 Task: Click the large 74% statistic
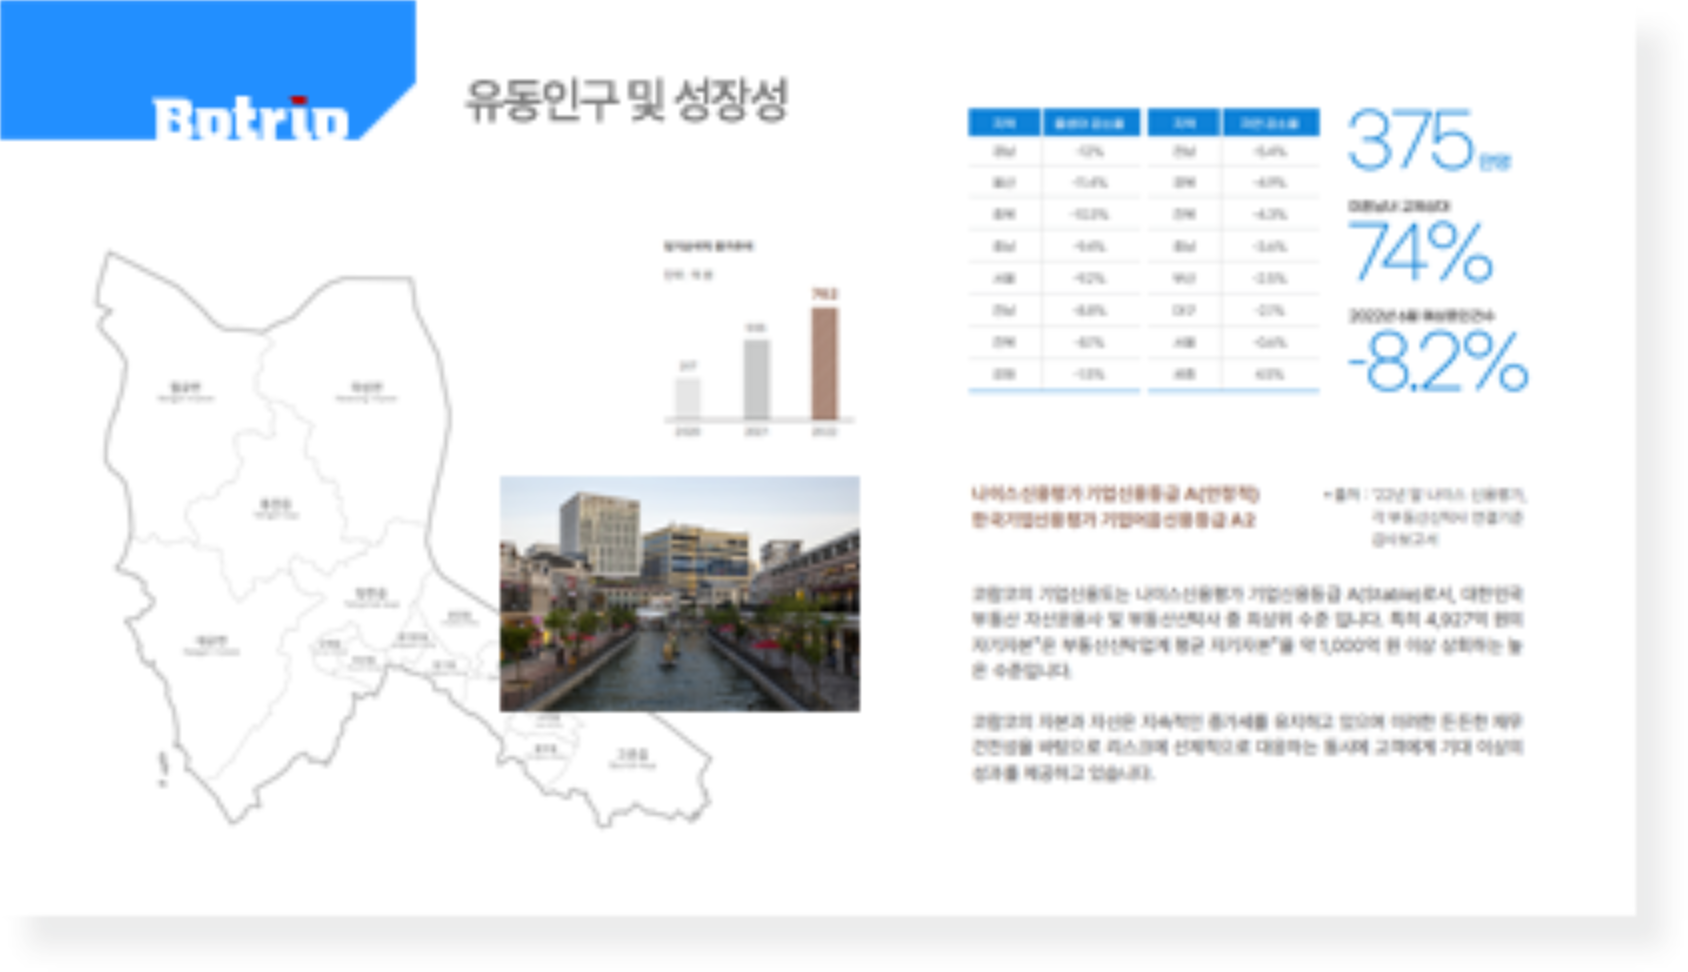[1420, 251]
